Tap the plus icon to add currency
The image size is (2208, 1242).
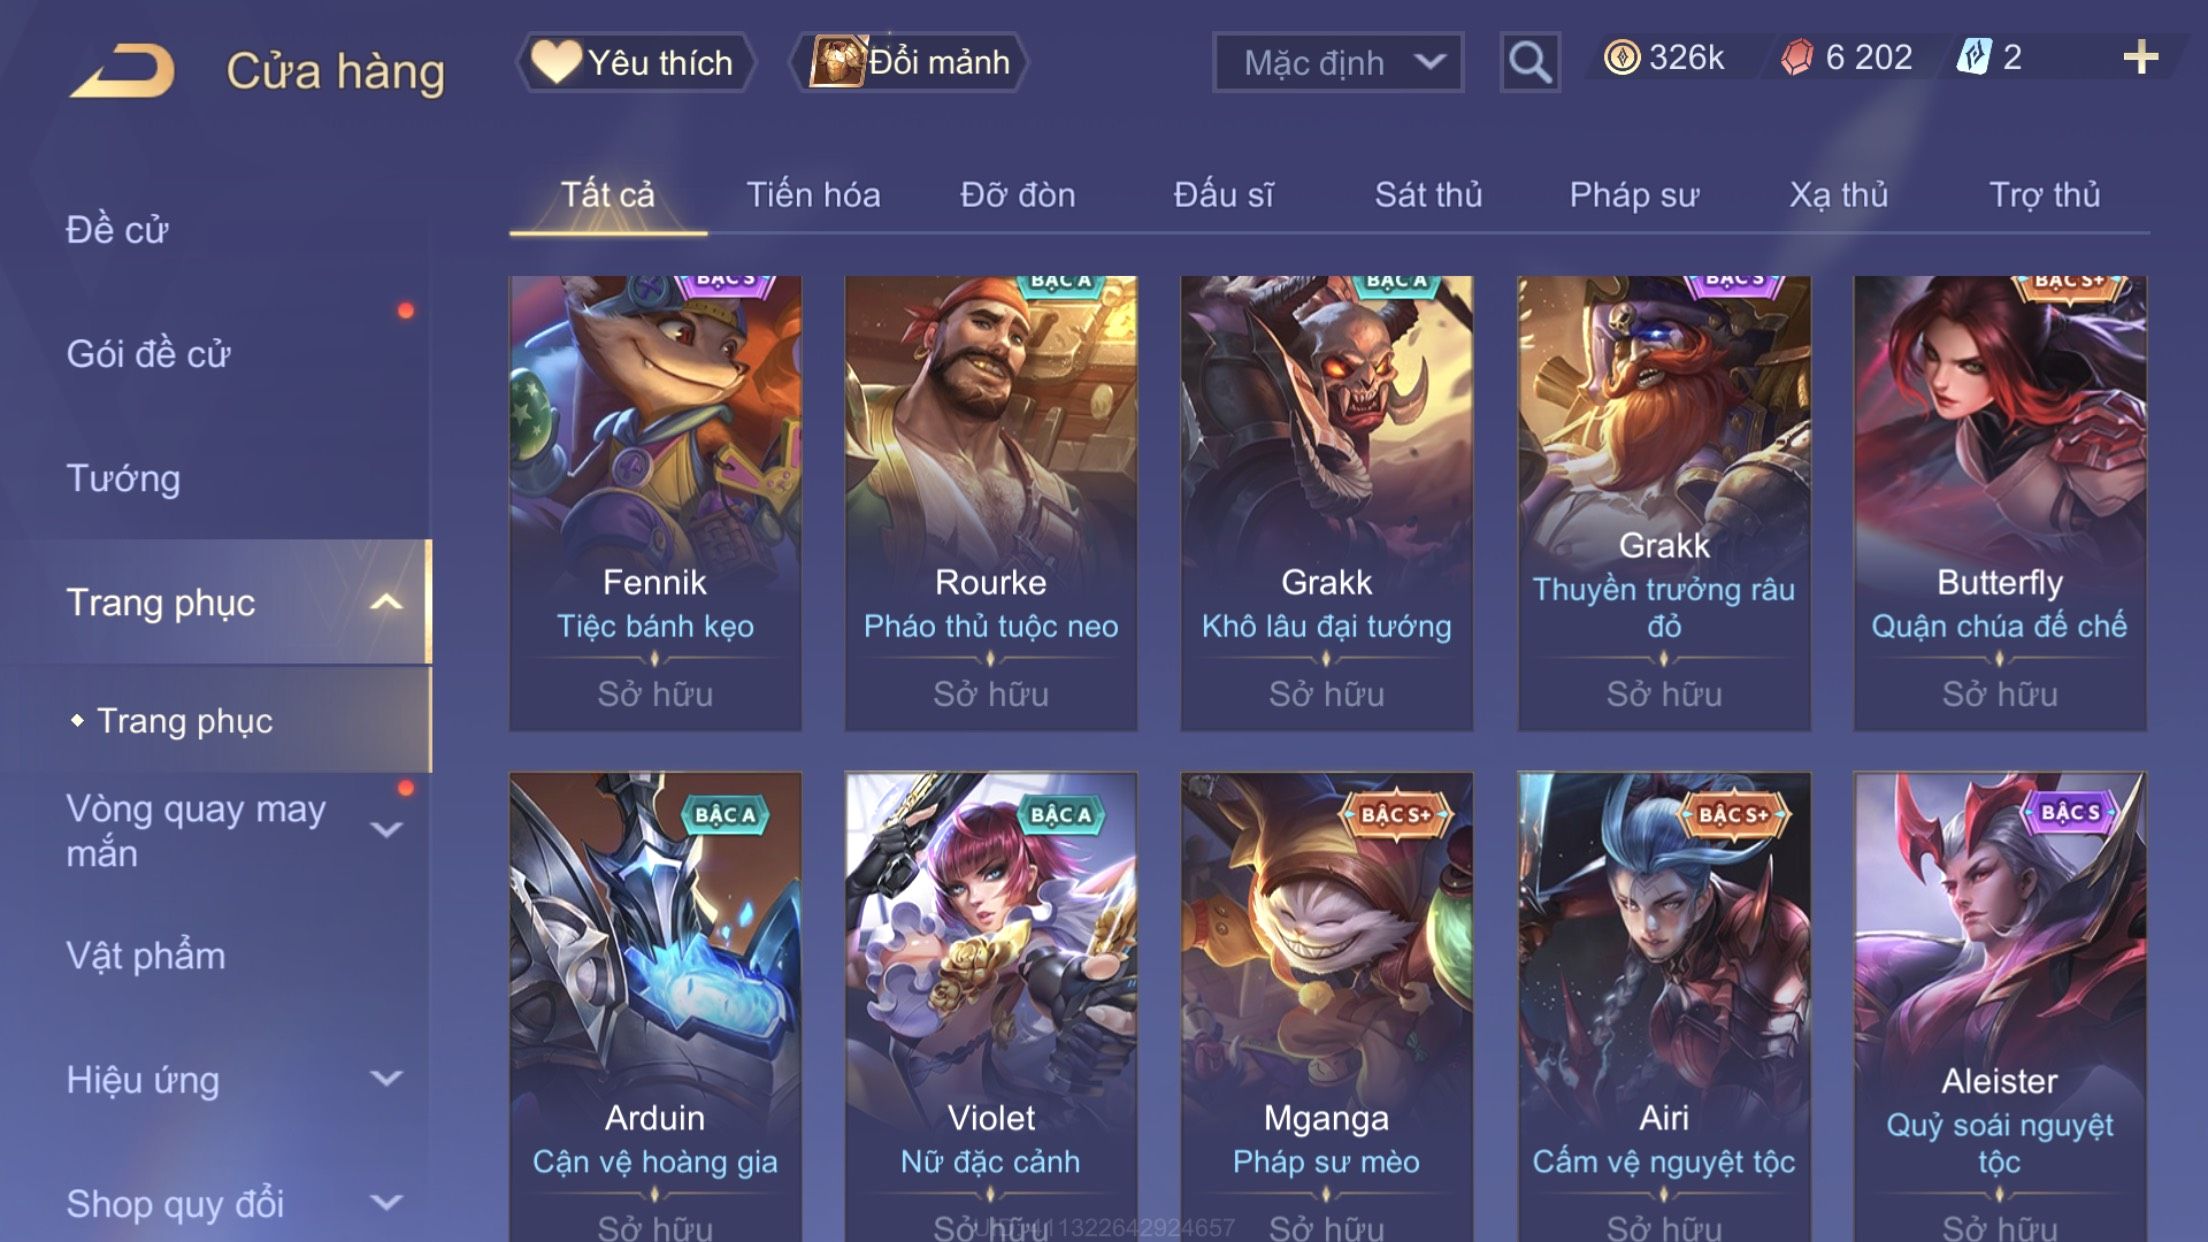point(2140,58)
